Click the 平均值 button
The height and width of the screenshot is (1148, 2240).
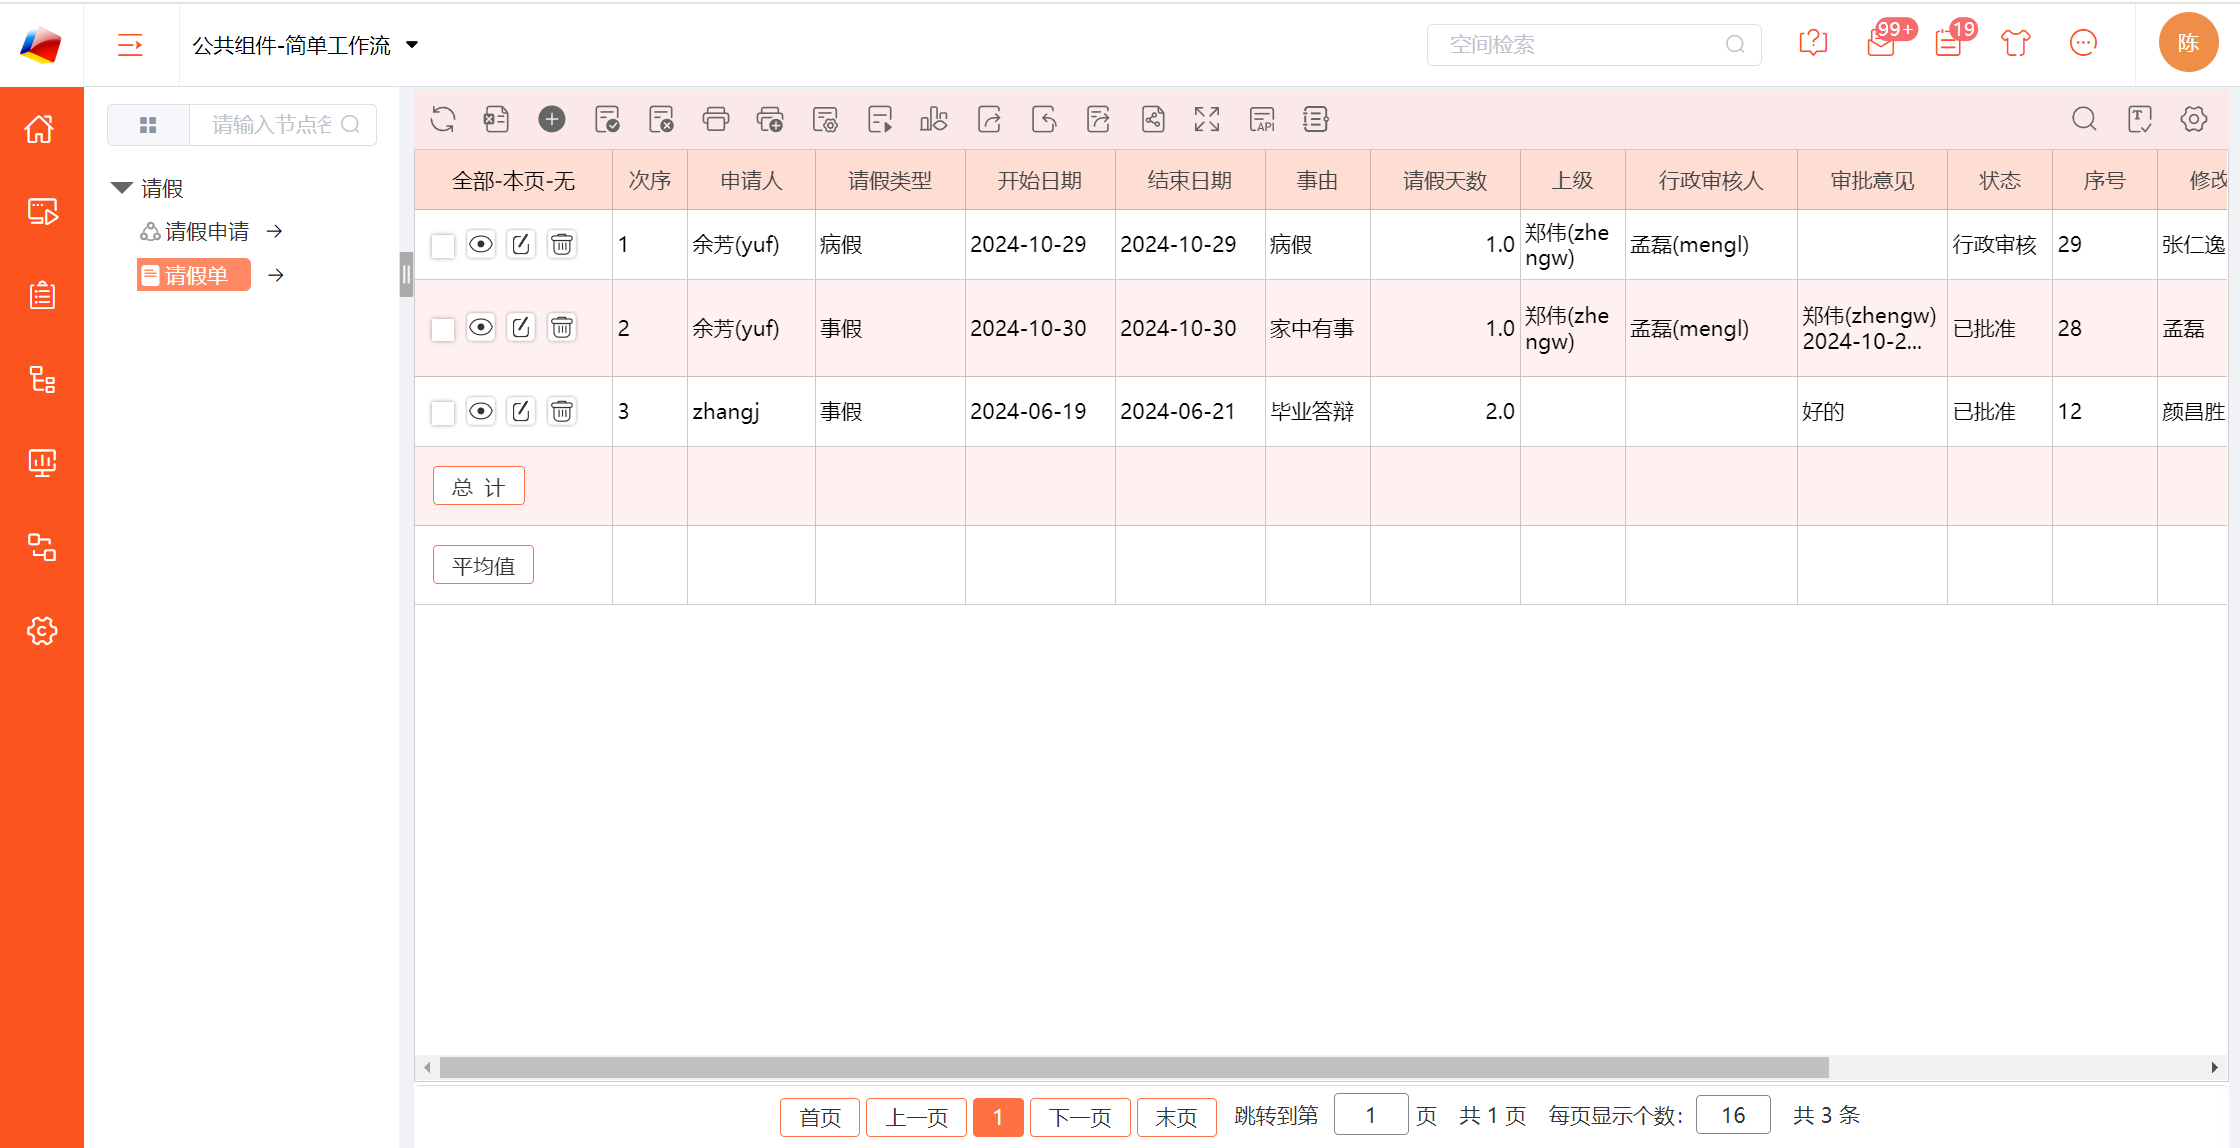click(x=483, y=566)
